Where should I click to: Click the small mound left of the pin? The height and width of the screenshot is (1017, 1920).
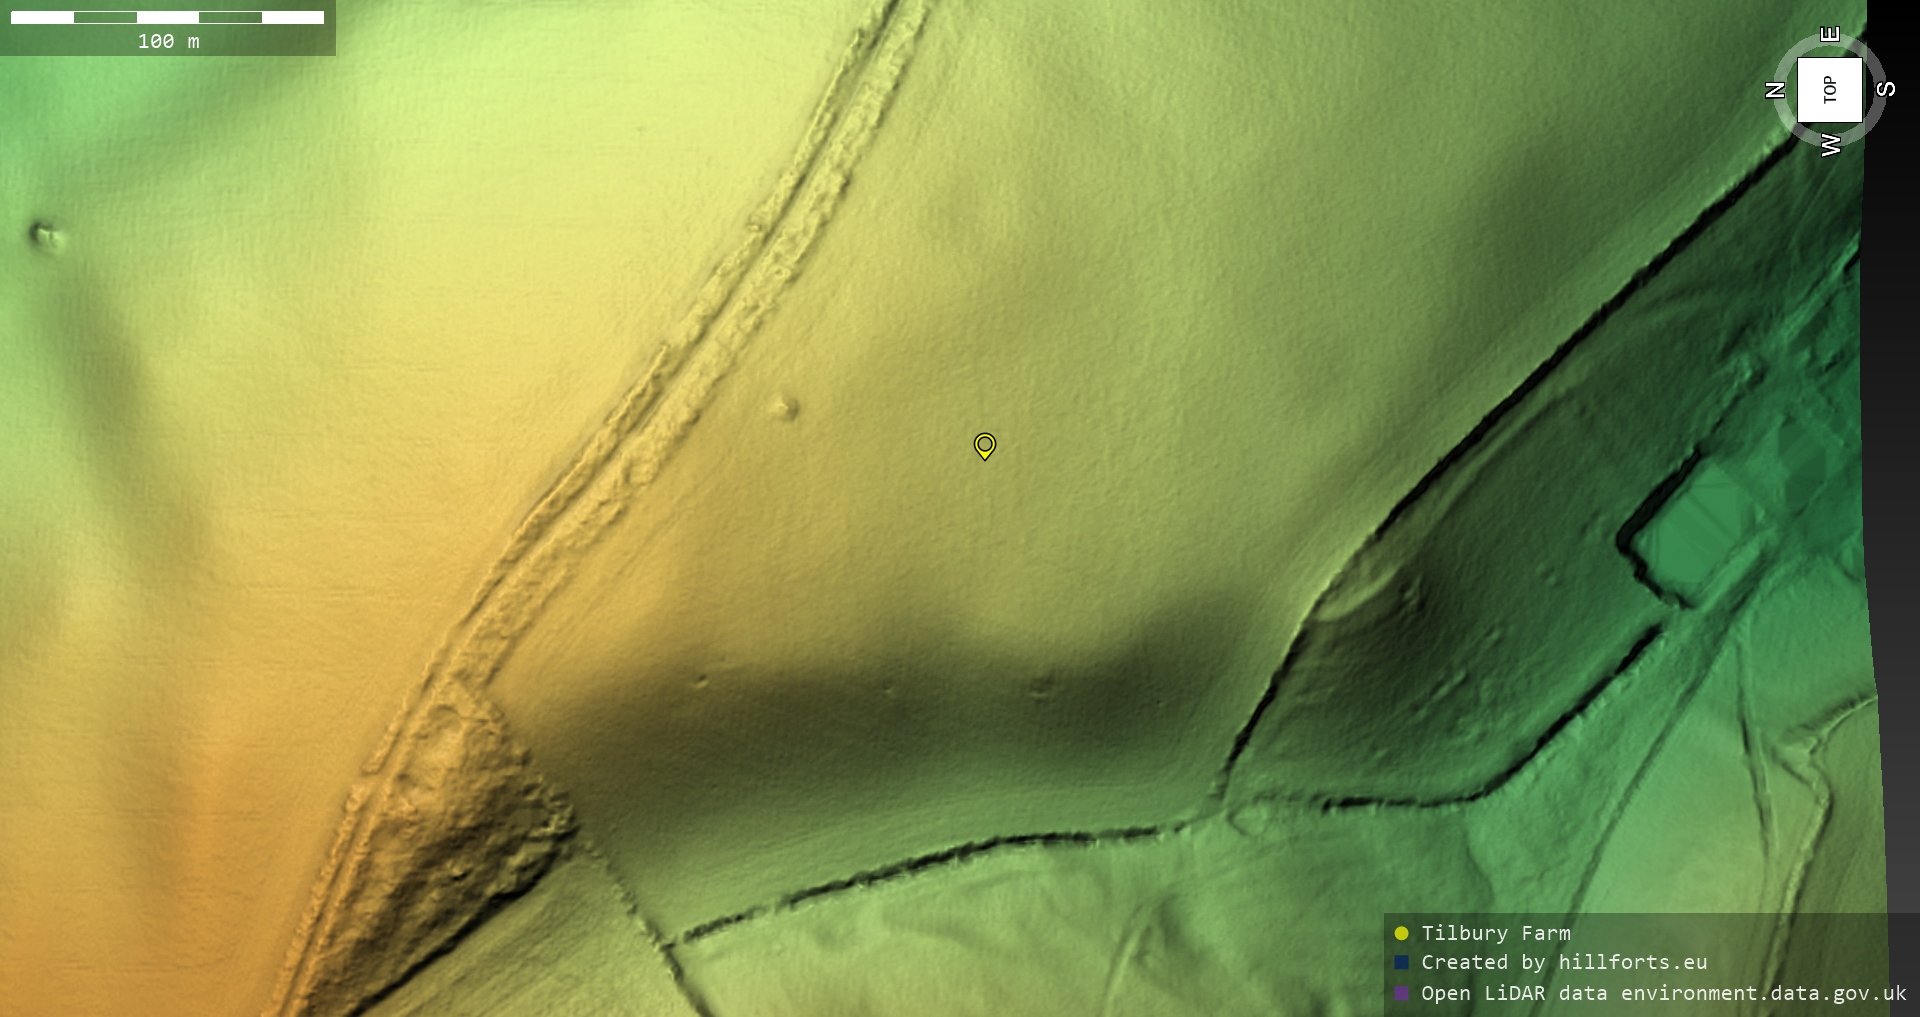click(785, 407)
